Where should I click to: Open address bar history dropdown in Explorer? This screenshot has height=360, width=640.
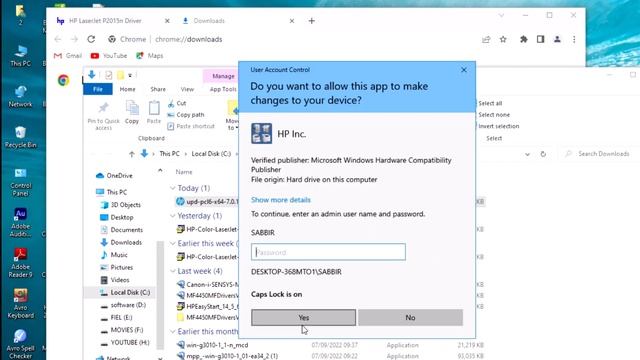point(527,154)
